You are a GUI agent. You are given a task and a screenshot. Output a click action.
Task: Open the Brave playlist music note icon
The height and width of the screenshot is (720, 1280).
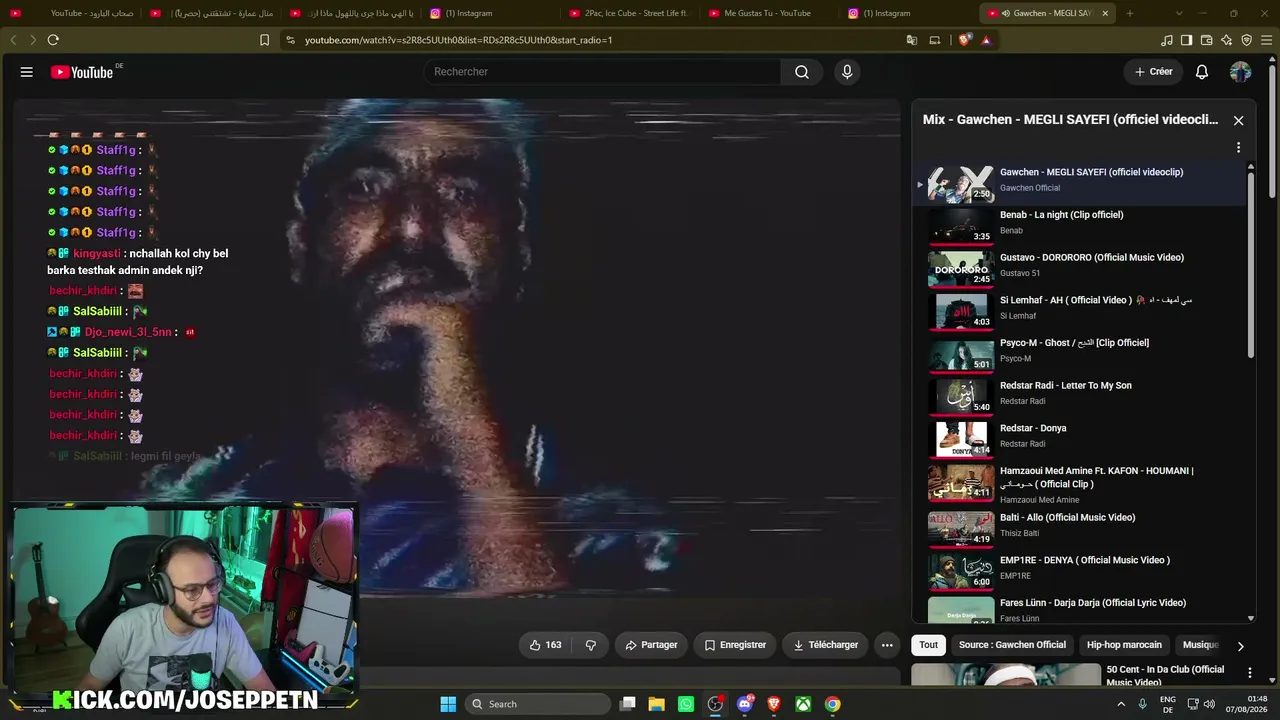tap(1167, 40)
